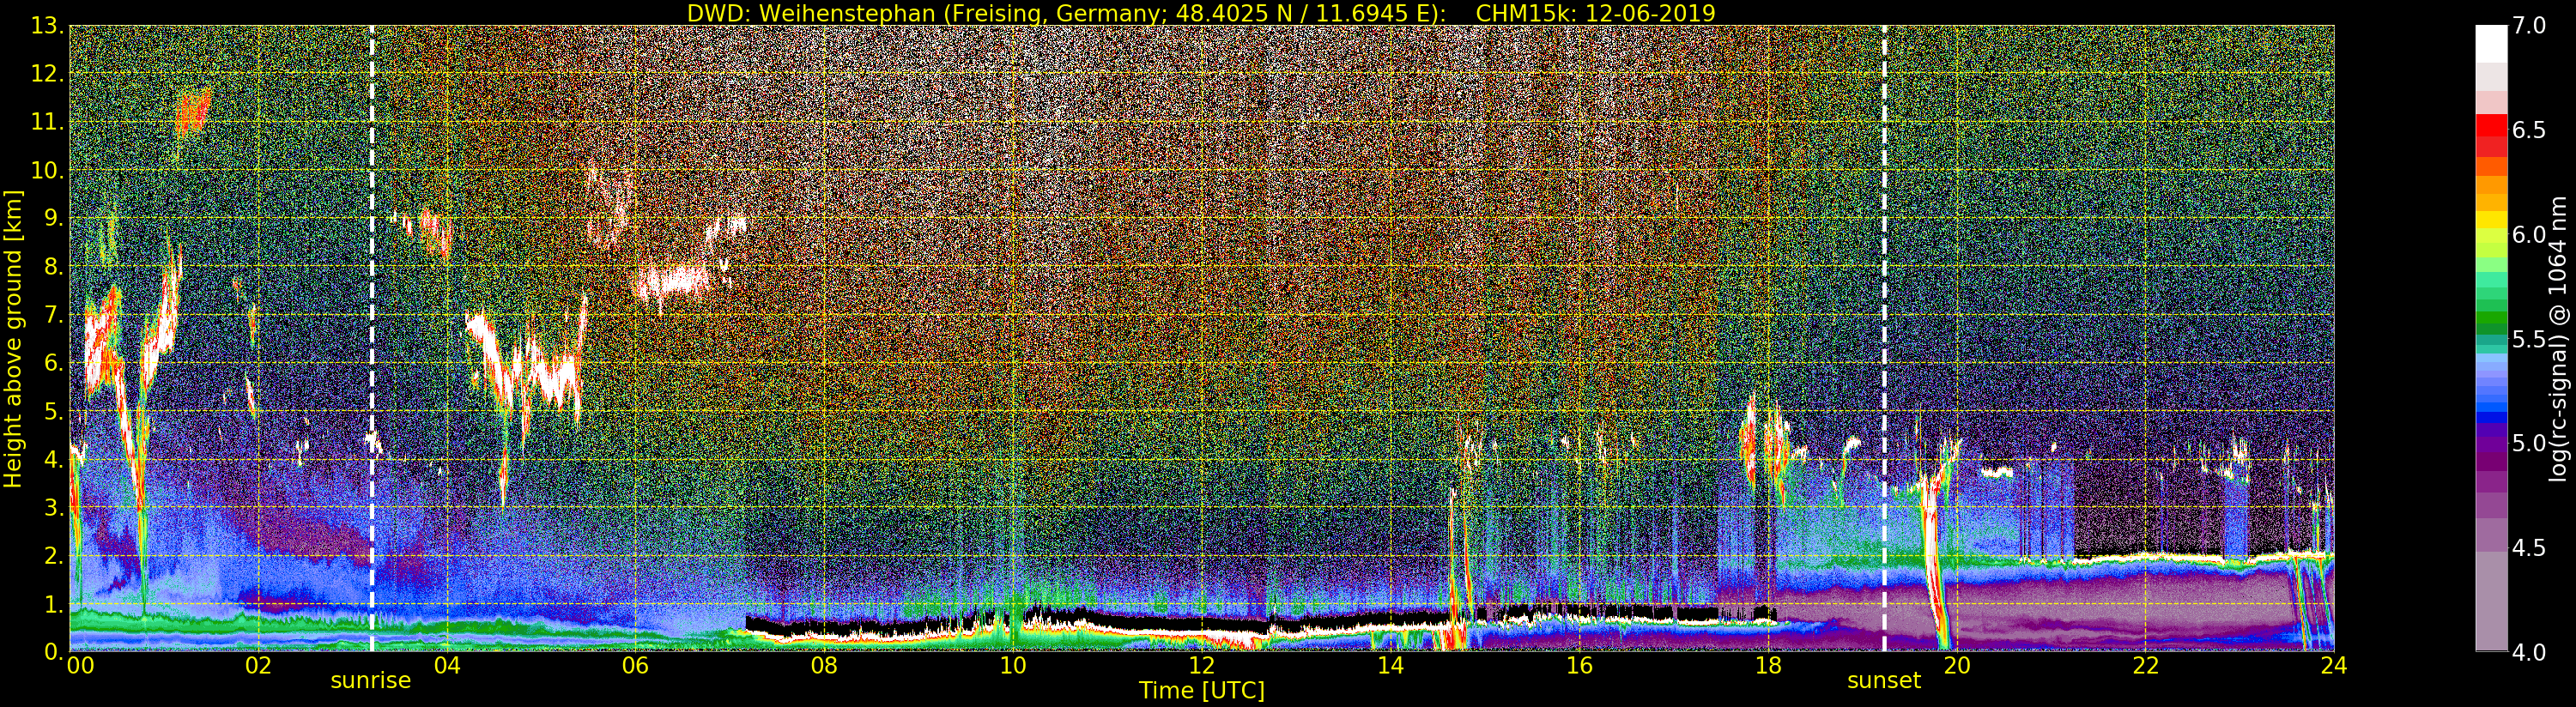2576x707 pixels.
Task: Click the 'Time [UTC]' x-axis label
Action: coord(1201,691)
